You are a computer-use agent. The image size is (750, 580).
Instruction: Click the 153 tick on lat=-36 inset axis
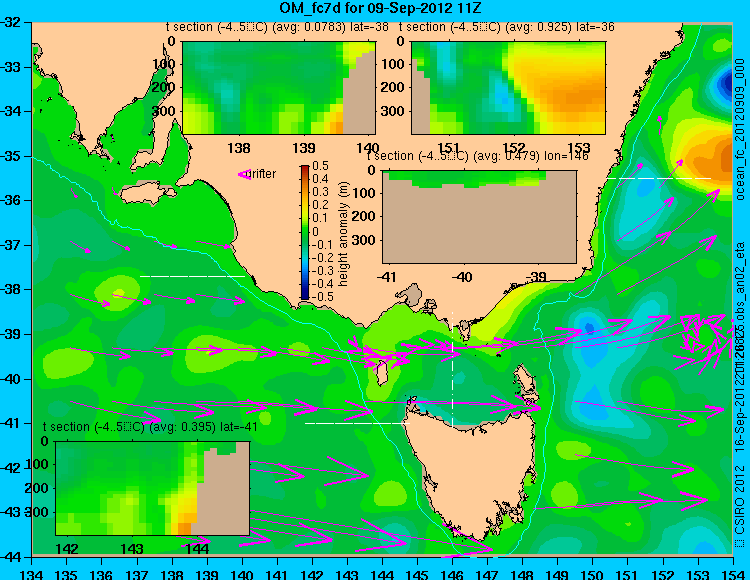point(579,148)
